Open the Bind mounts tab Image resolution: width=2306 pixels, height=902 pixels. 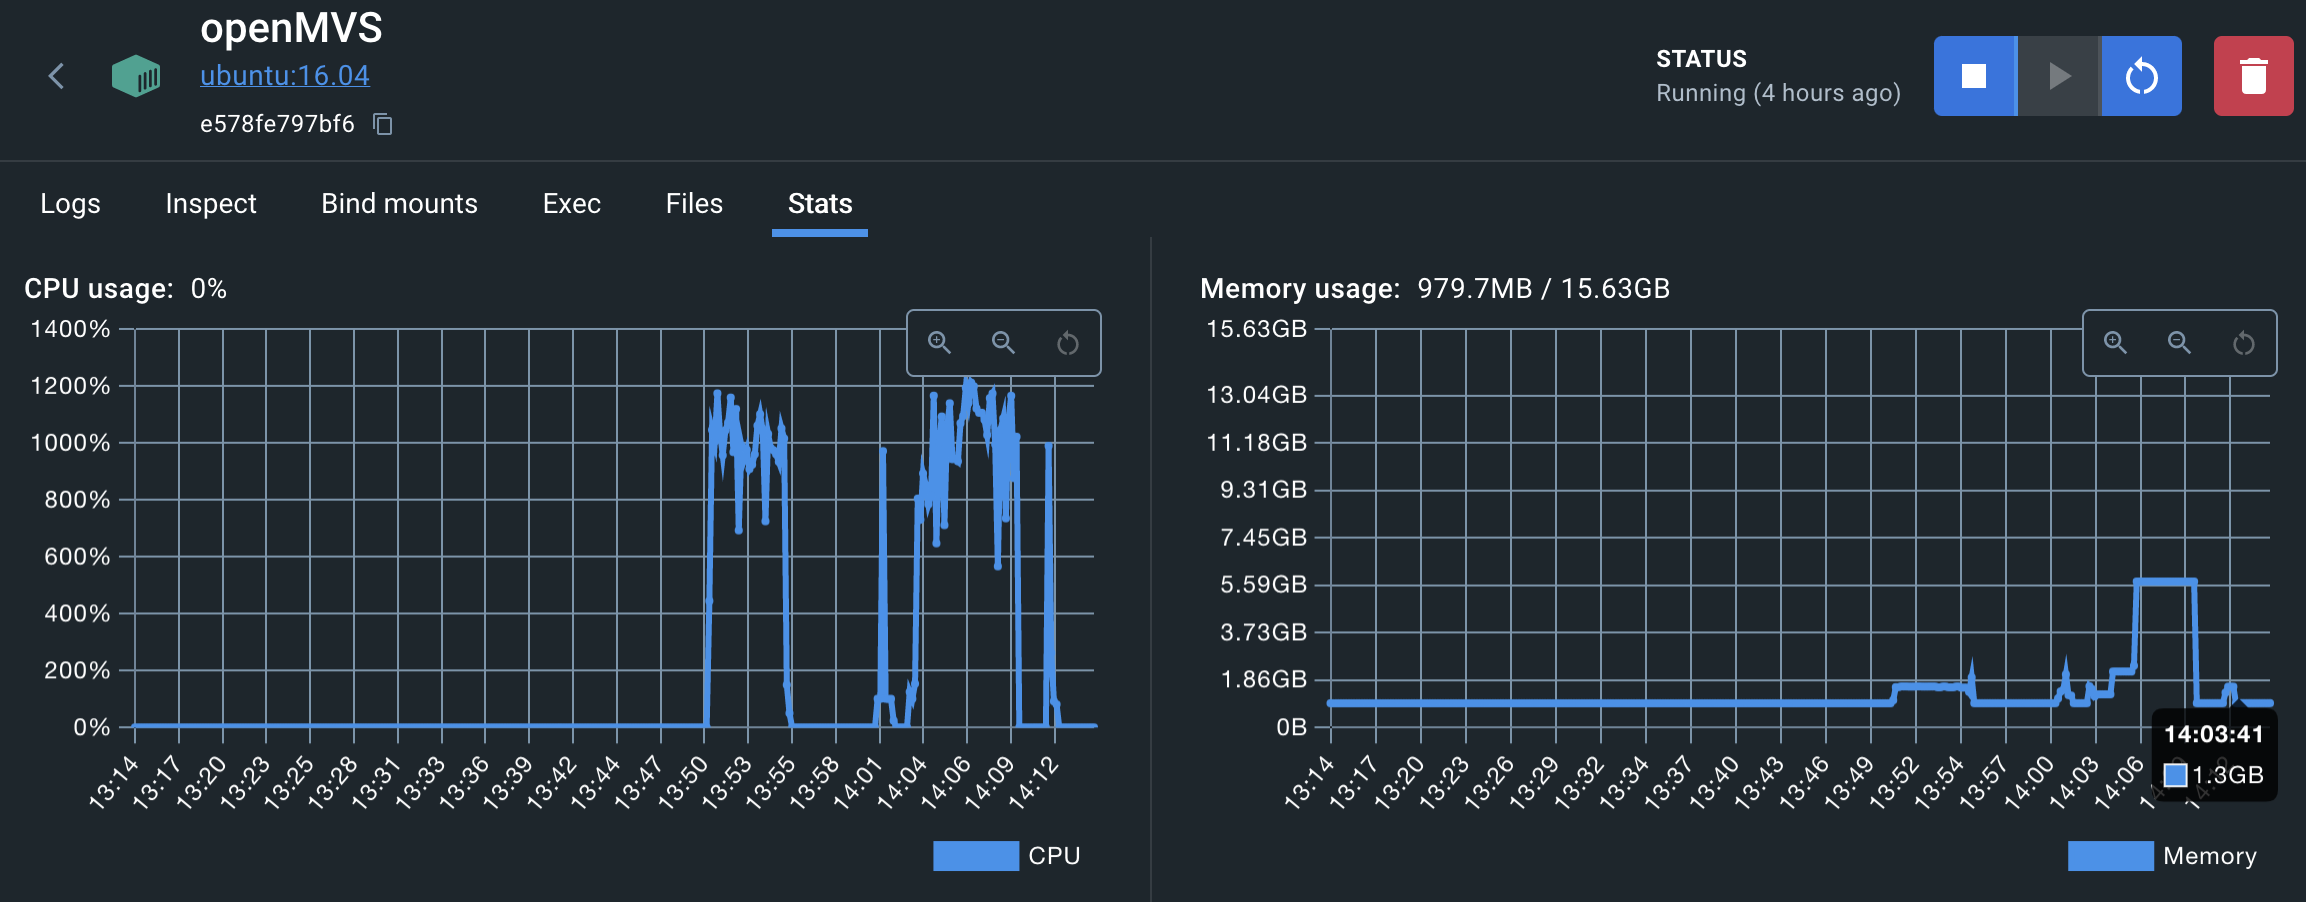tap(399, 203)
